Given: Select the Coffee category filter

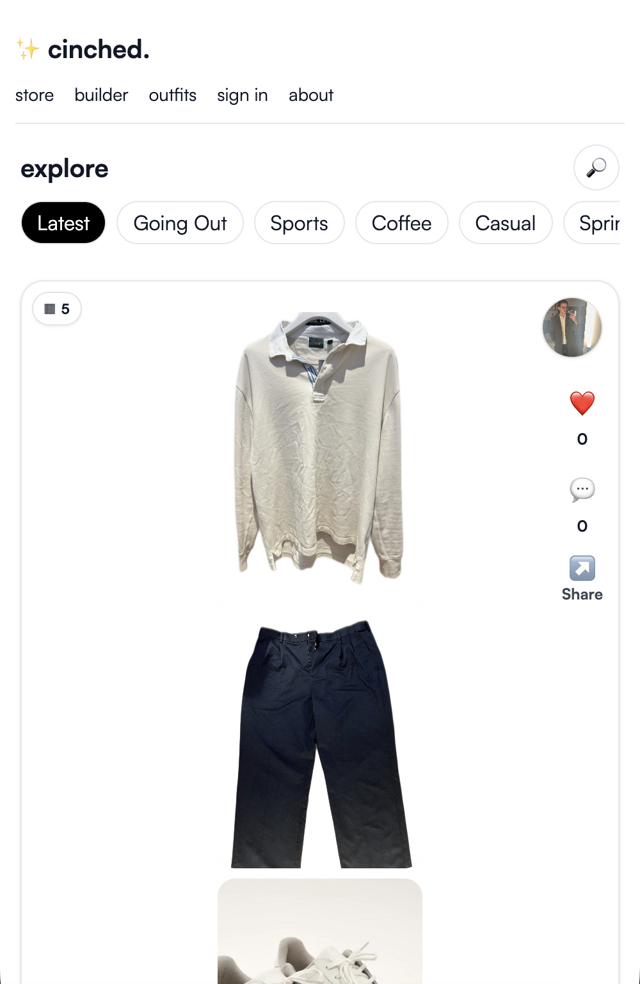Looking at the screenshot, I should (402, 223).
